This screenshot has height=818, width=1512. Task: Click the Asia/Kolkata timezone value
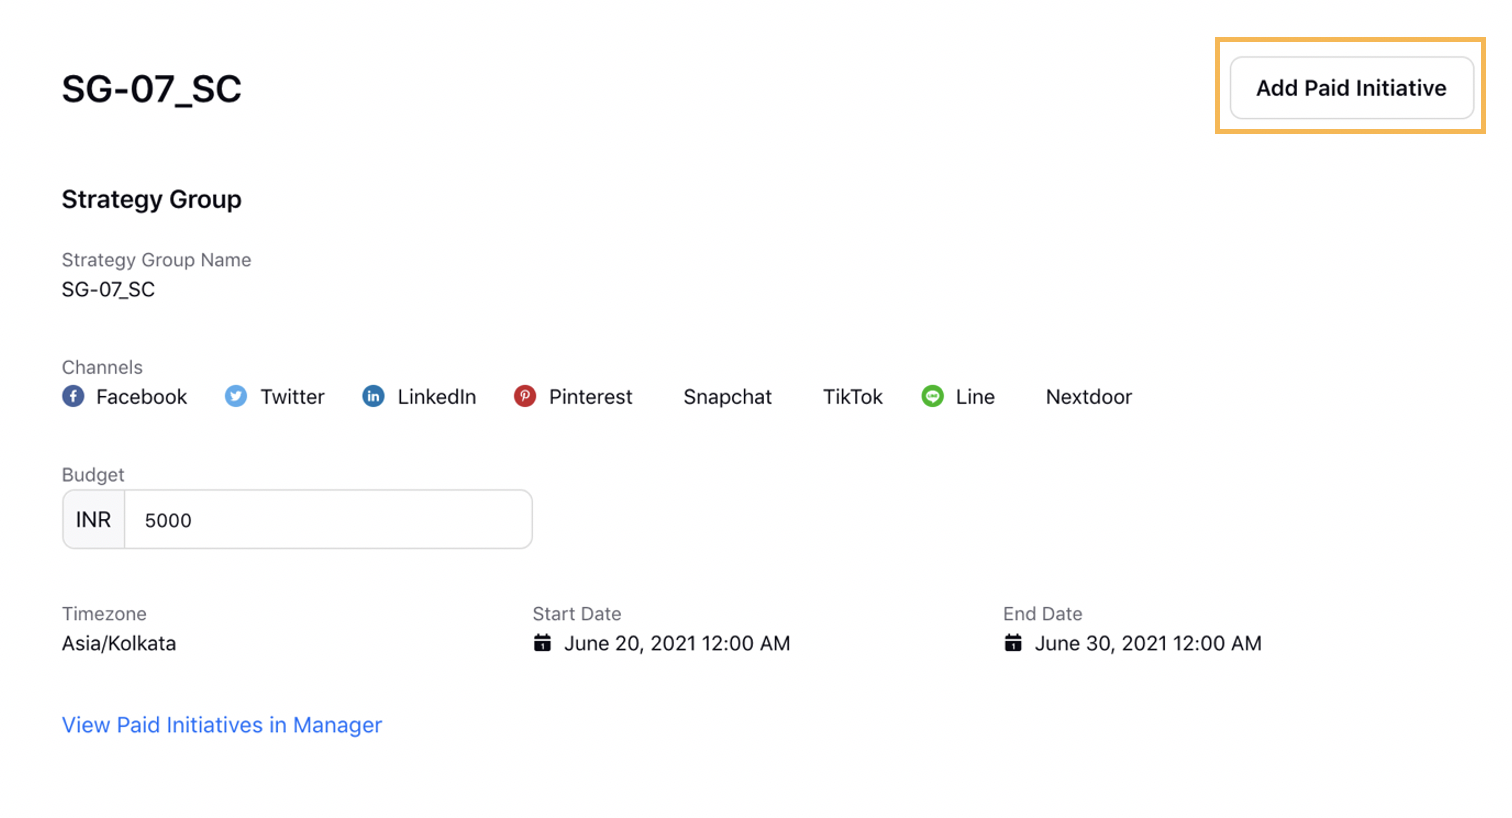119,643
